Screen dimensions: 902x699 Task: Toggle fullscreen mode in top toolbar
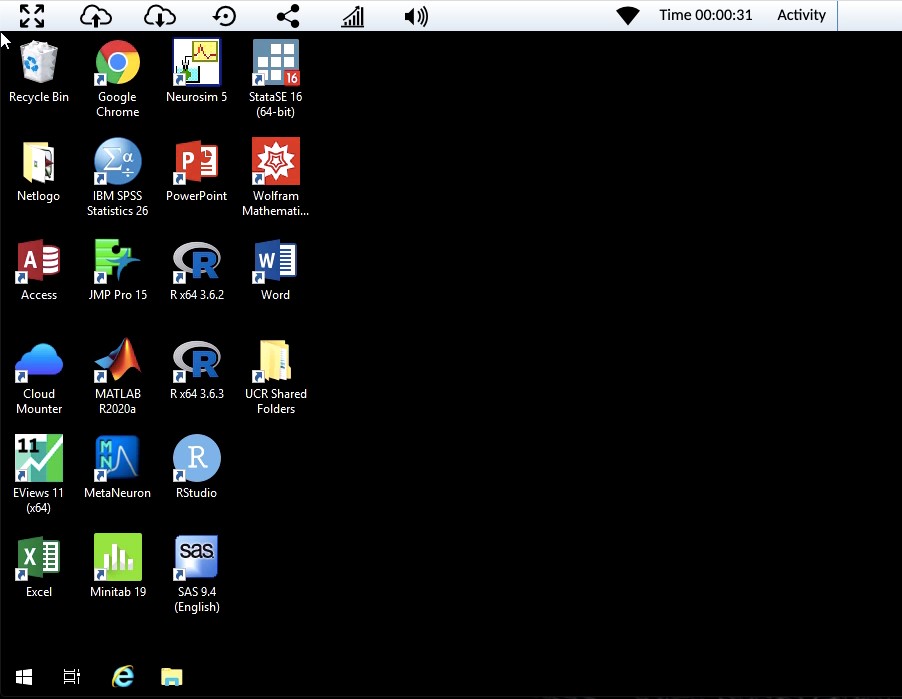pos(32,16)
